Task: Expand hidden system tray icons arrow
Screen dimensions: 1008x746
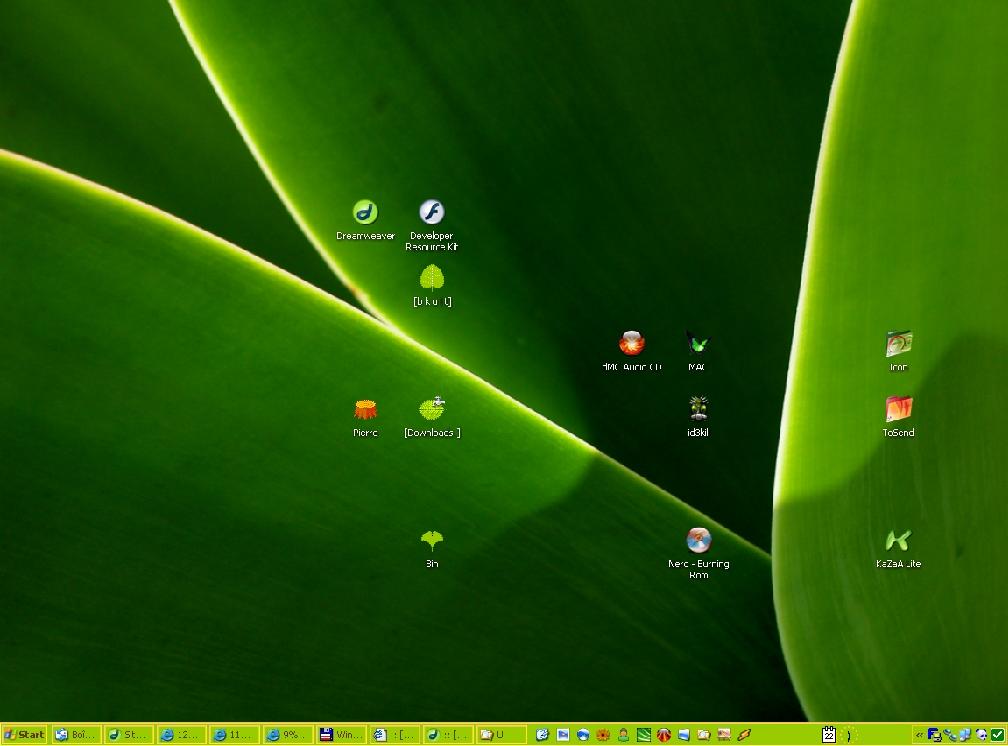Action: (919, 734)
